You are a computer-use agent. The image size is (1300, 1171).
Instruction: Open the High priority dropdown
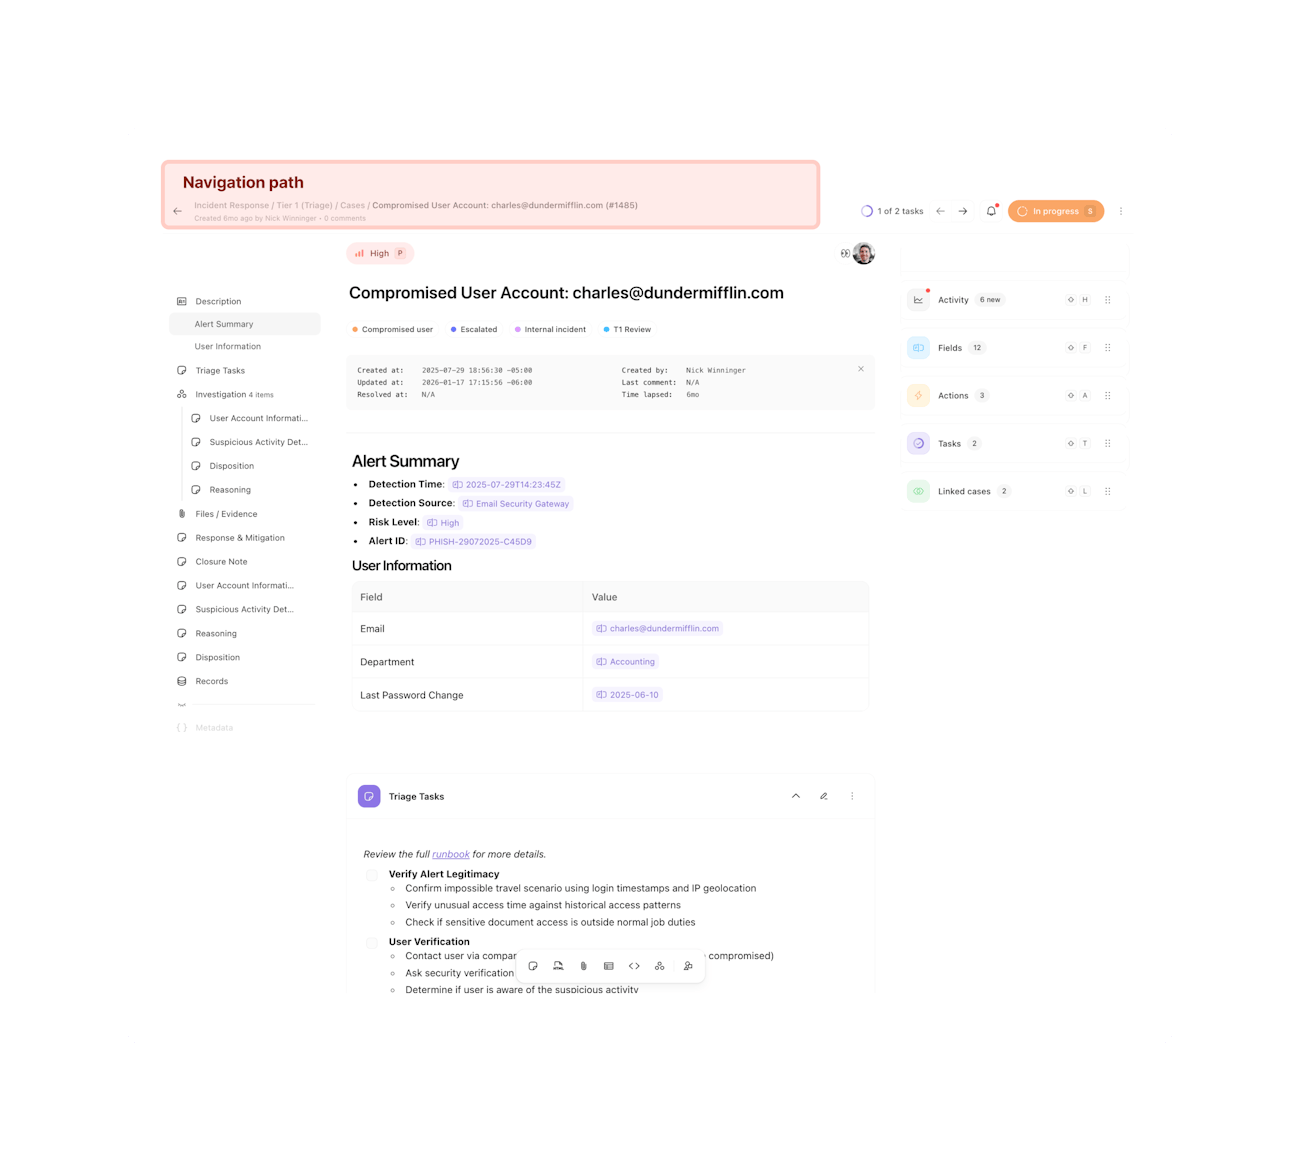[x=380, y=253]
